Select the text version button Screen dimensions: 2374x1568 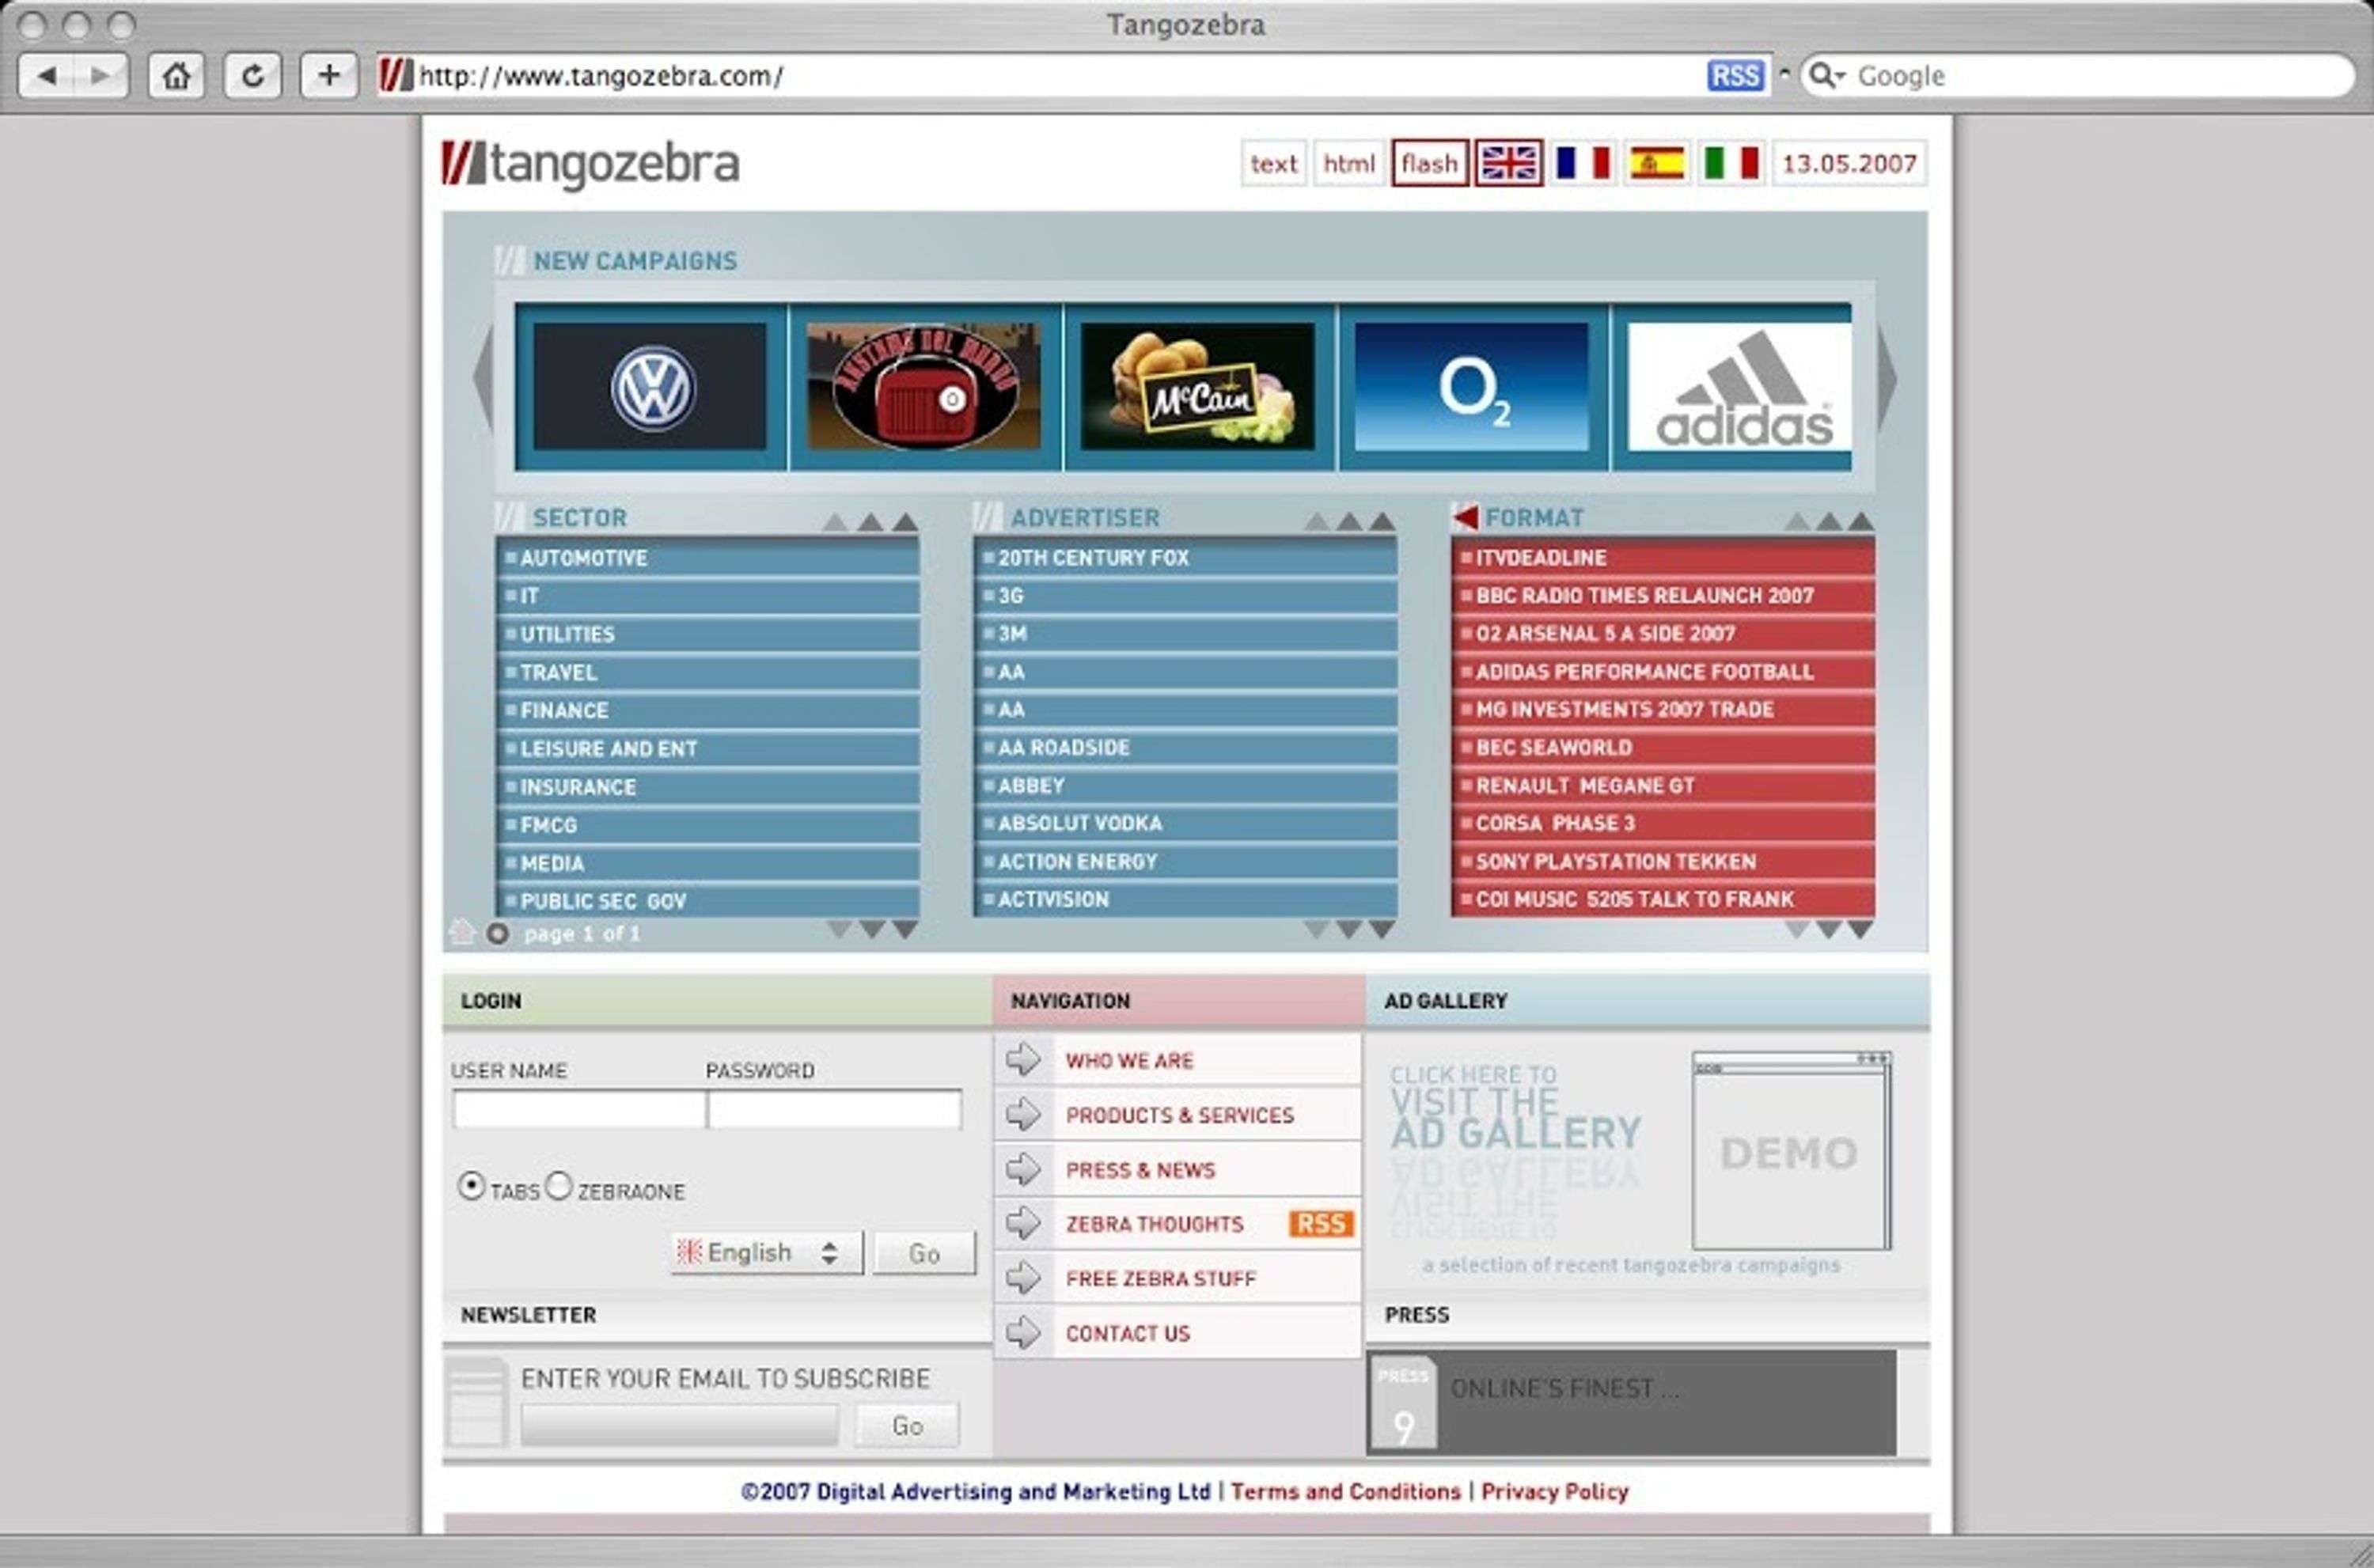coord(1273,163)
